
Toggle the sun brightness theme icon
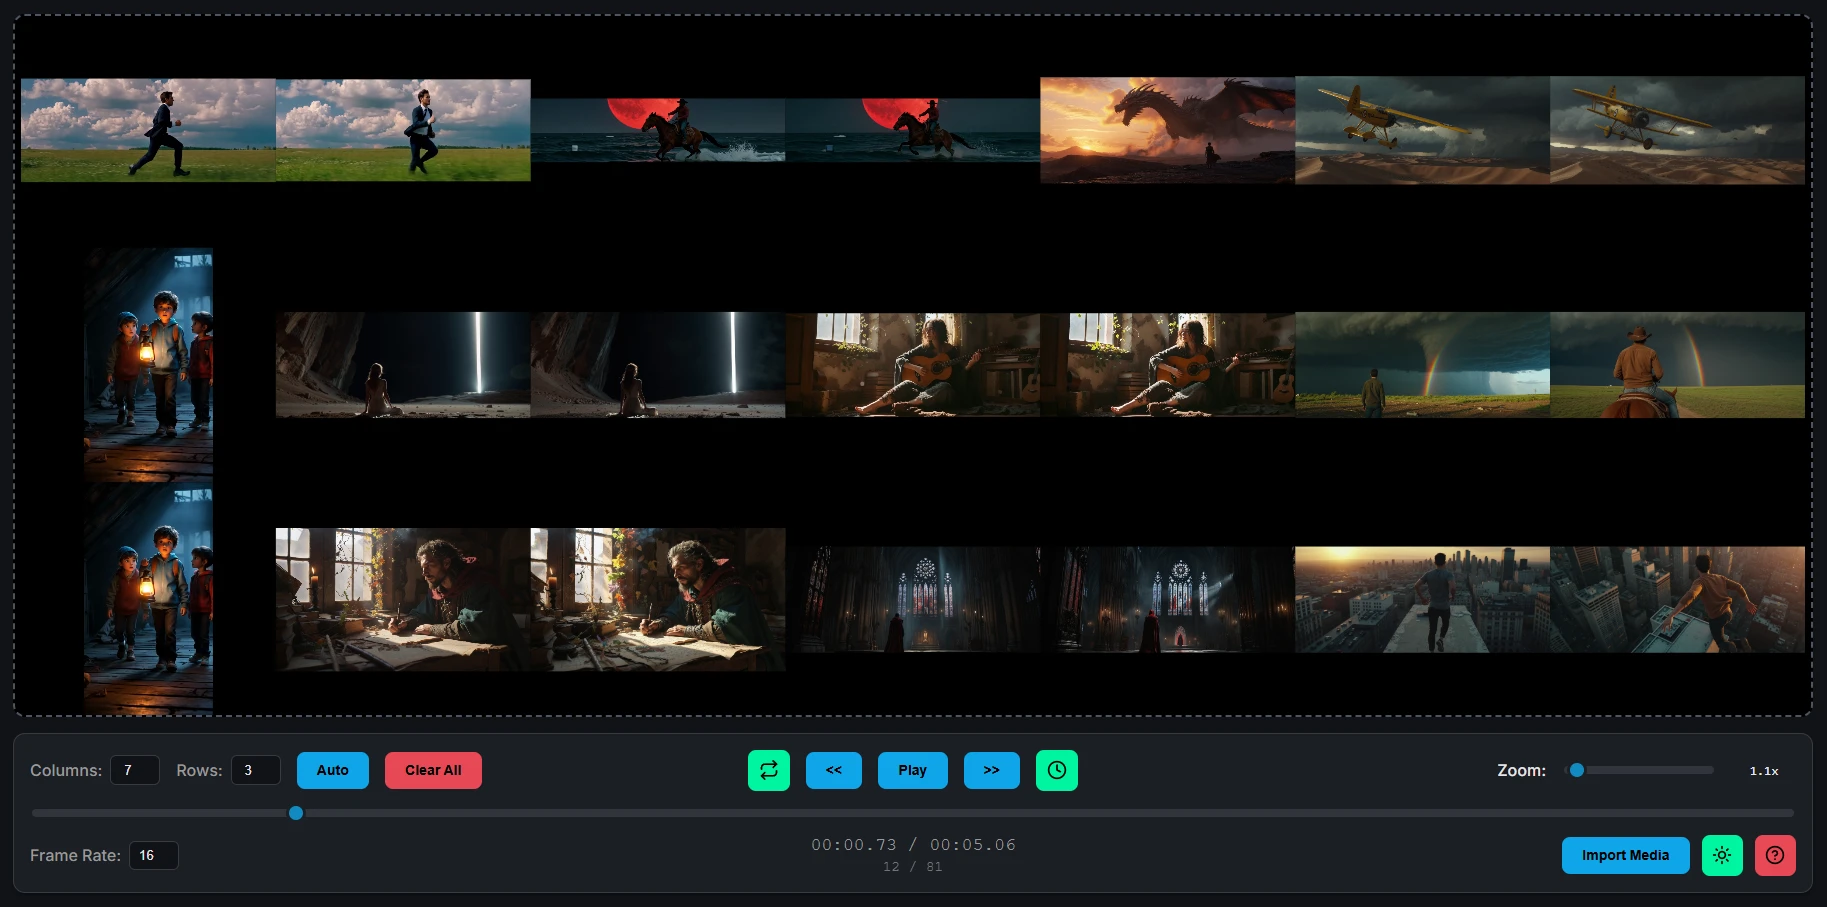[1722, 855]
